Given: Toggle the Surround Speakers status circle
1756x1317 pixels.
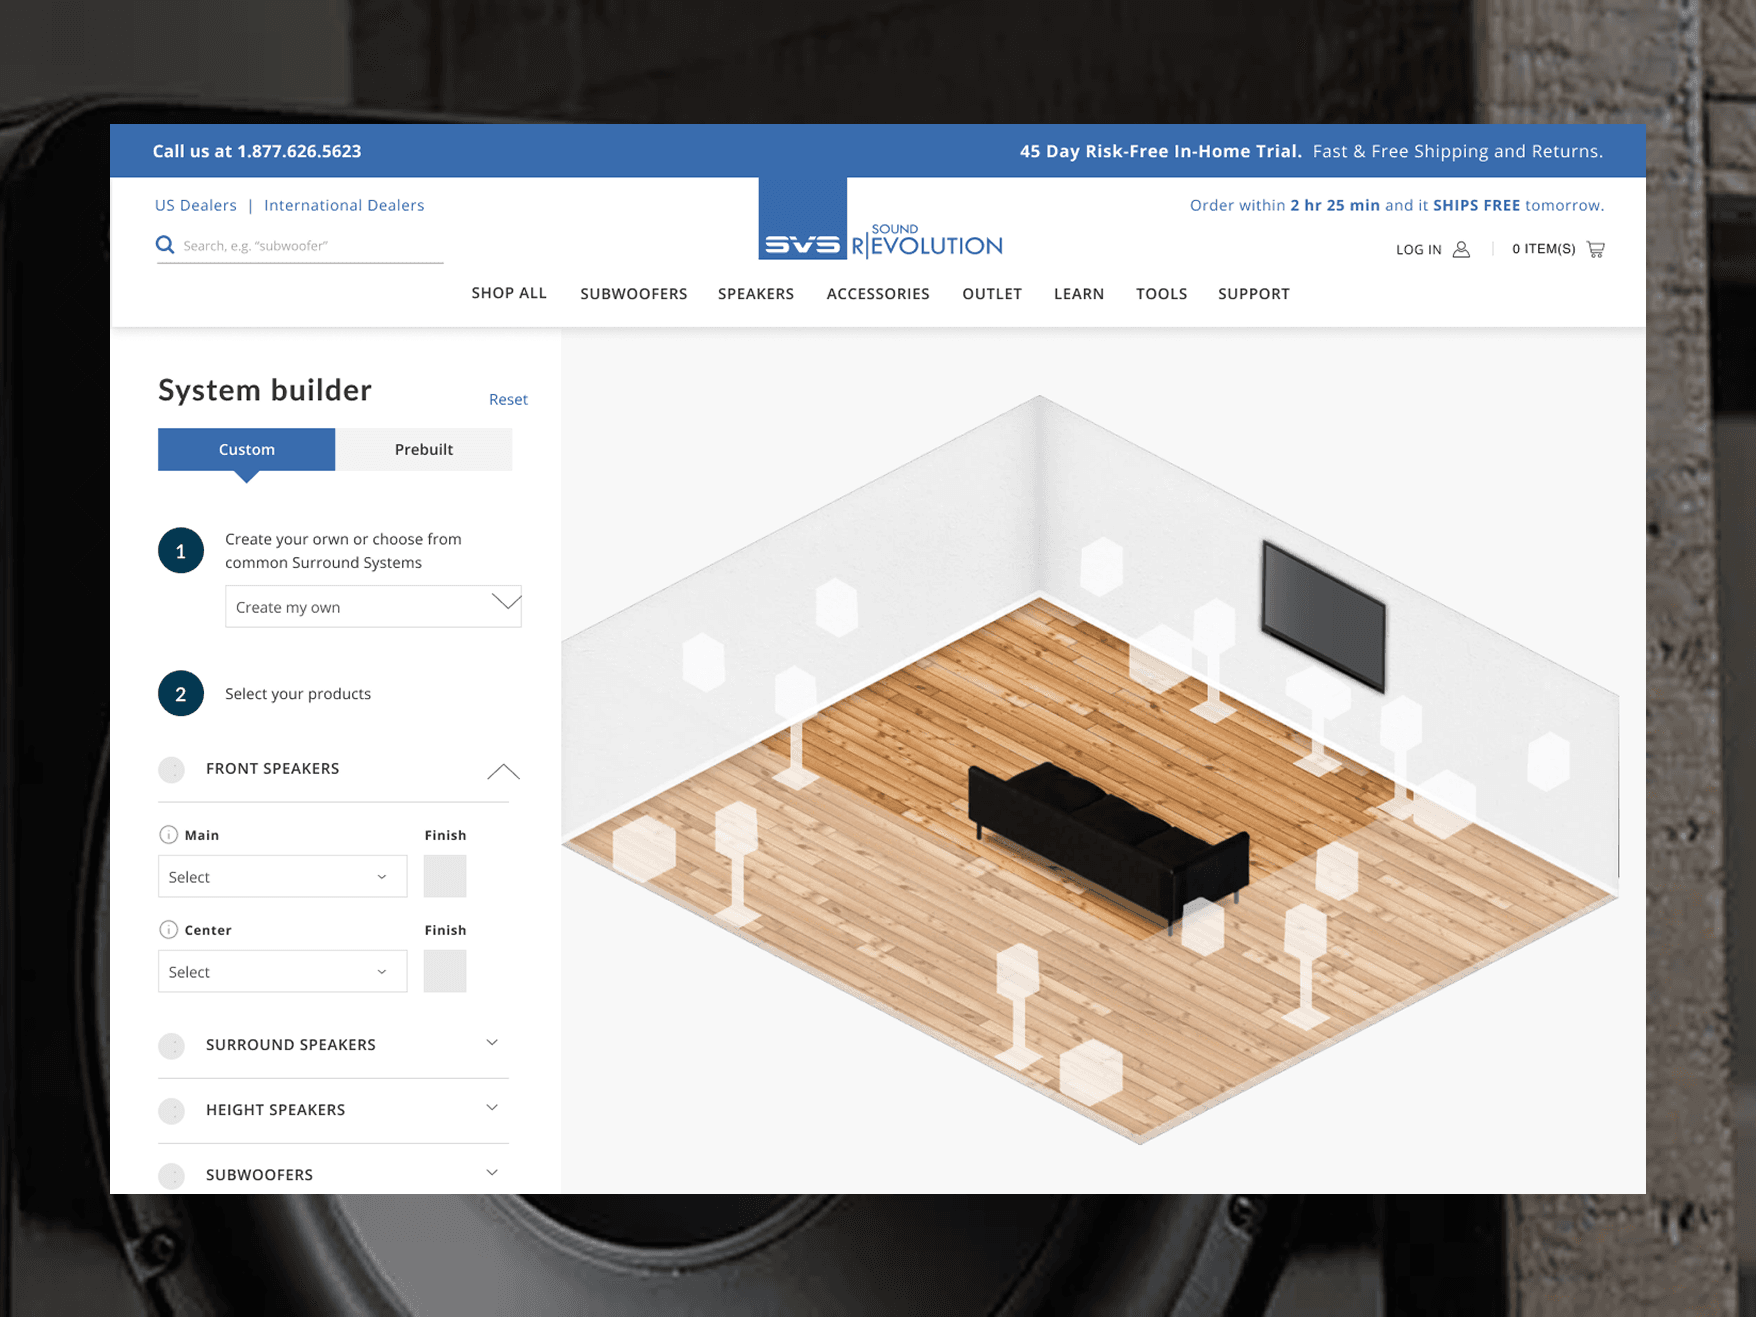Looking at the screenshot, I should pyautogui.click(x=172, y=1045).
